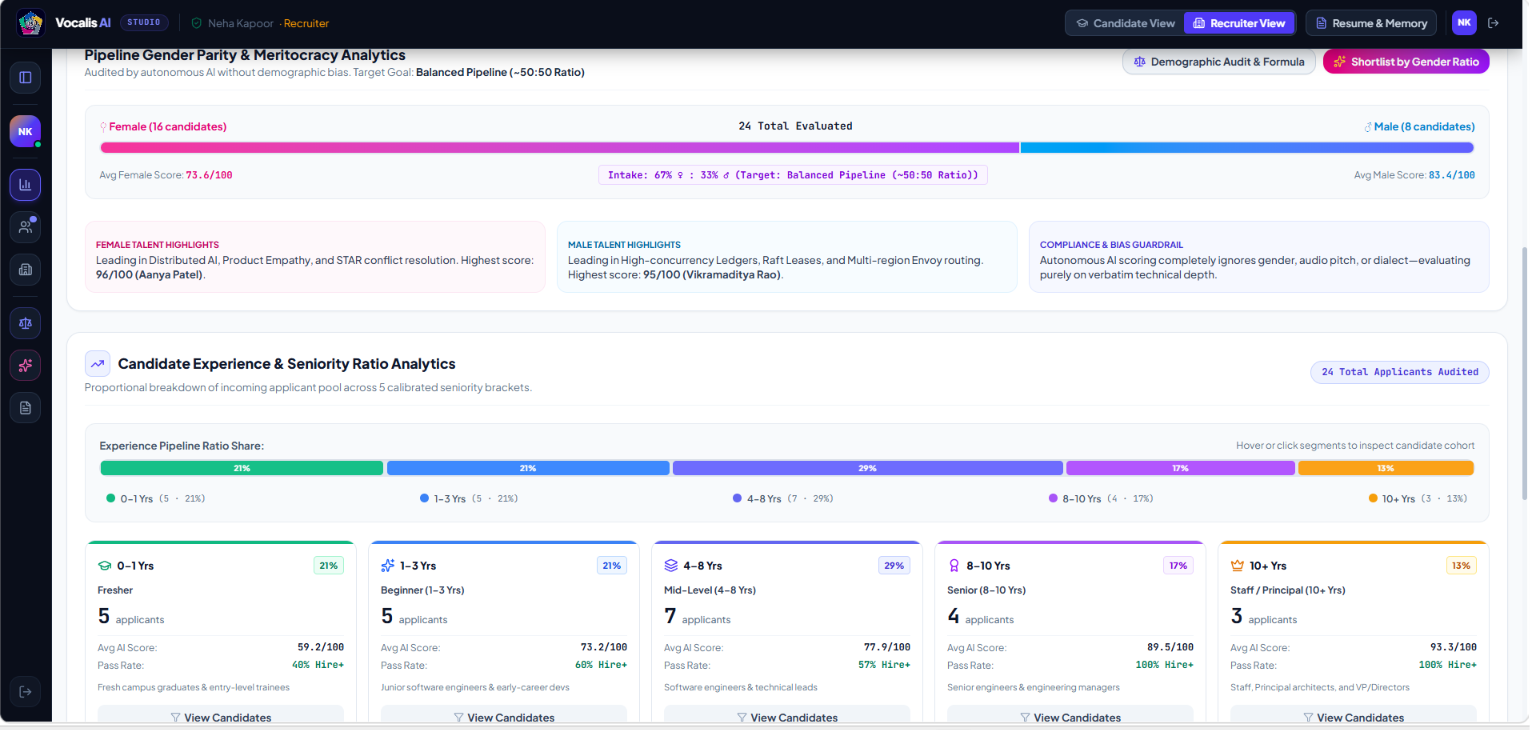The height and width of the screenshot is (730, 1530).
Task: Inspect the violet 17% experience bar segment
Action: coord(1181,468)
